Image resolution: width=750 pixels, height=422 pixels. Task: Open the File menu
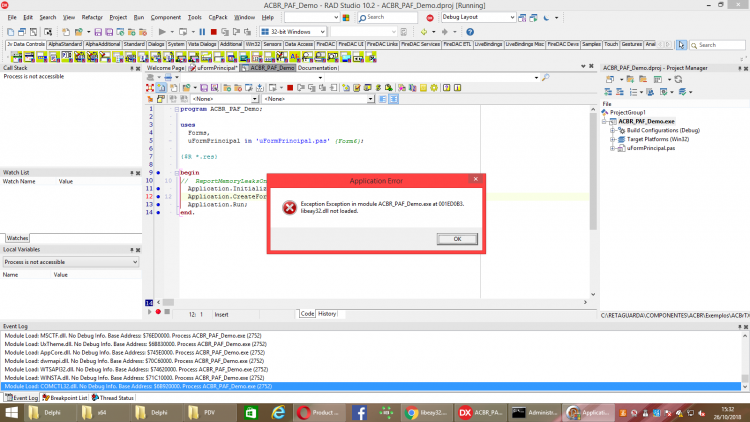(12, 17)
